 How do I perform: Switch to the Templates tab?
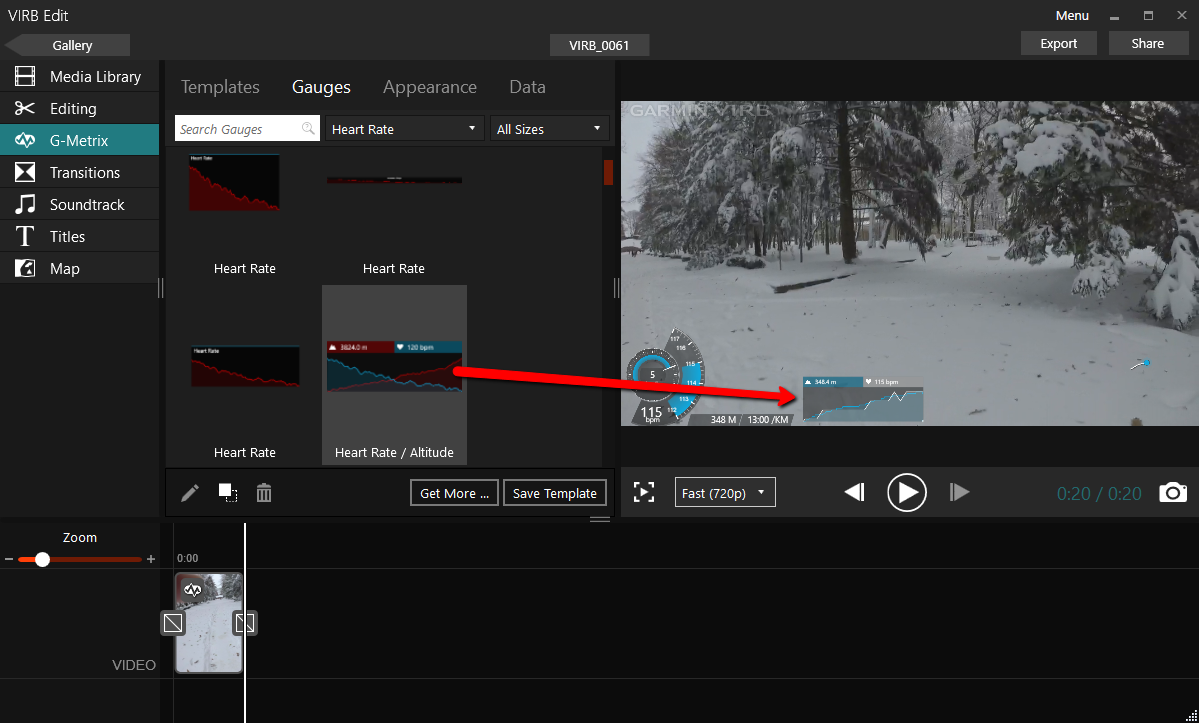coord(220,87)
